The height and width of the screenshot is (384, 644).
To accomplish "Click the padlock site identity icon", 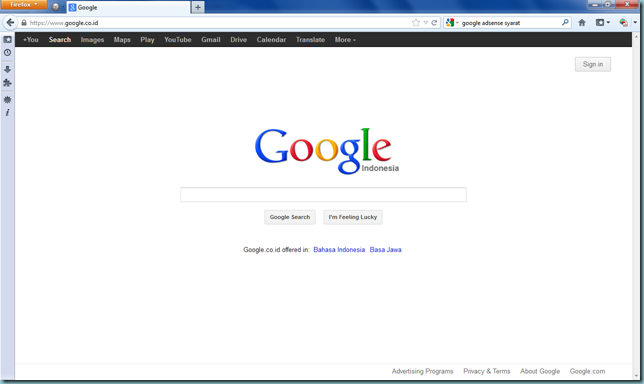I will click(x=24, y=23).
